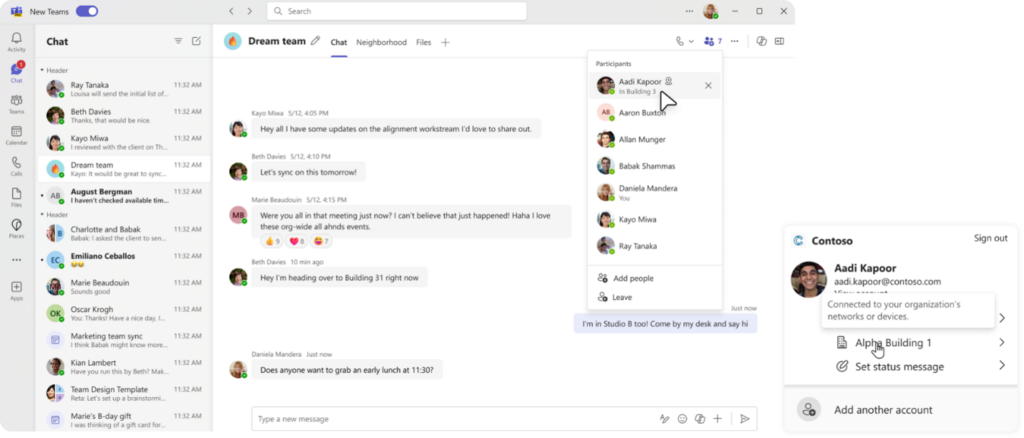Open the Activity feed icon

[x=16, y=42]
